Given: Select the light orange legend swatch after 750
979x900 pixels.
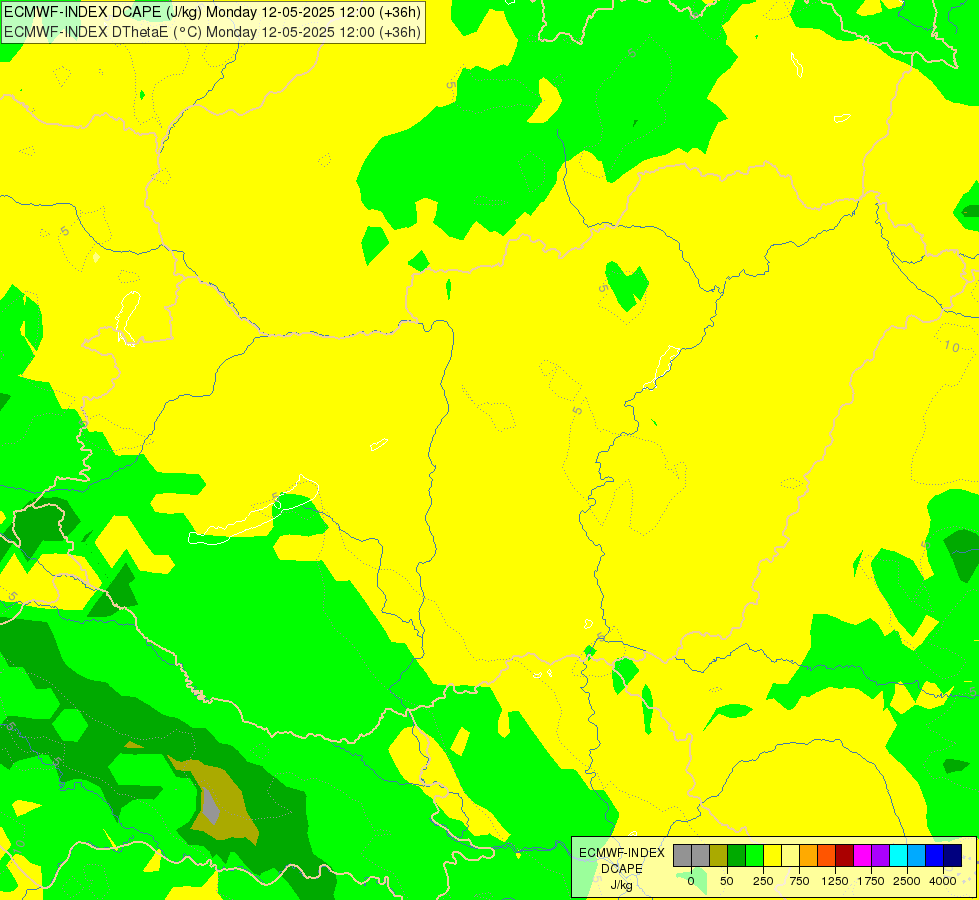Looking at the screenshot, I should click(x=809, y=856).
